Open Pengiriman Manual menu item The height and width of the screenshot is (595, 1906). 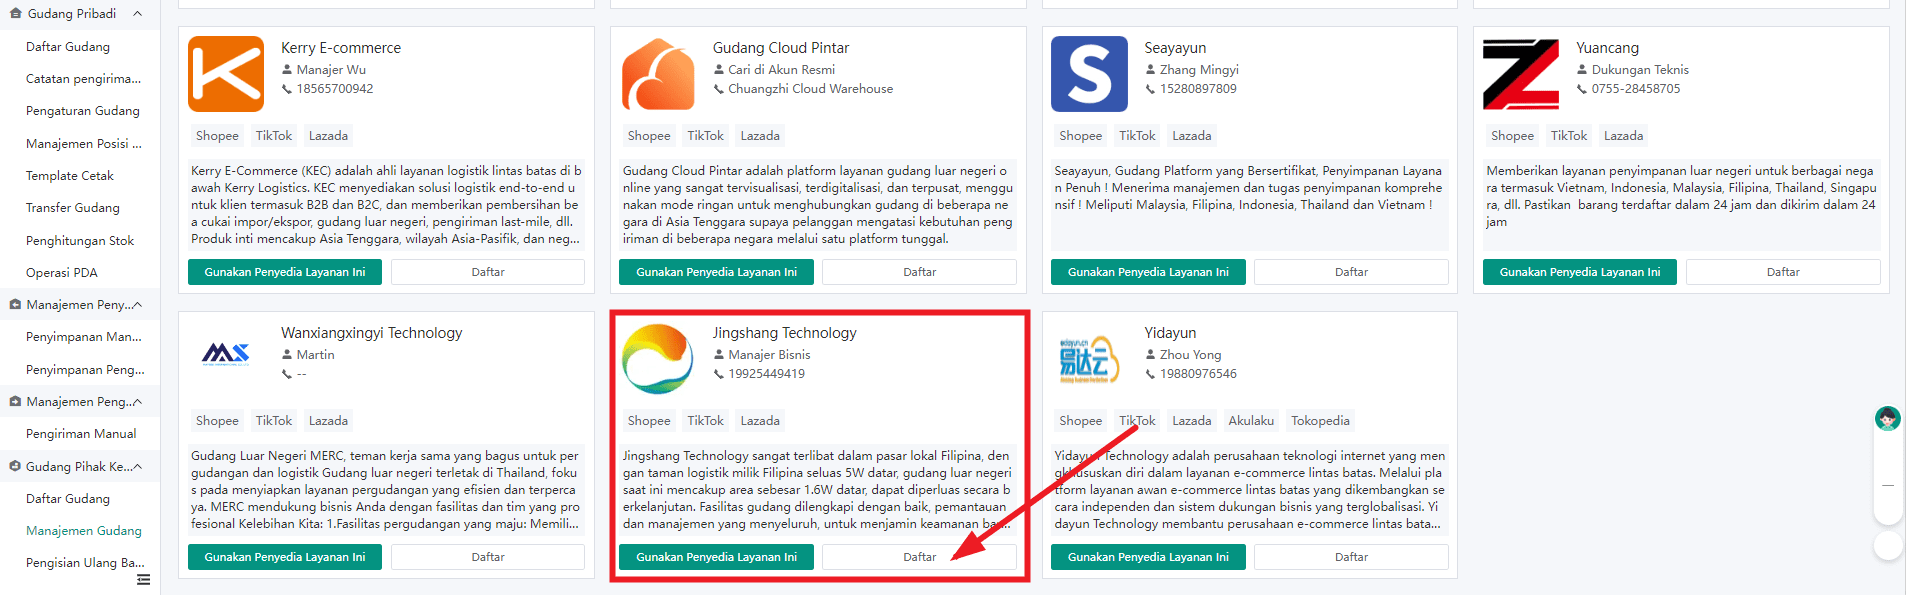81,434
